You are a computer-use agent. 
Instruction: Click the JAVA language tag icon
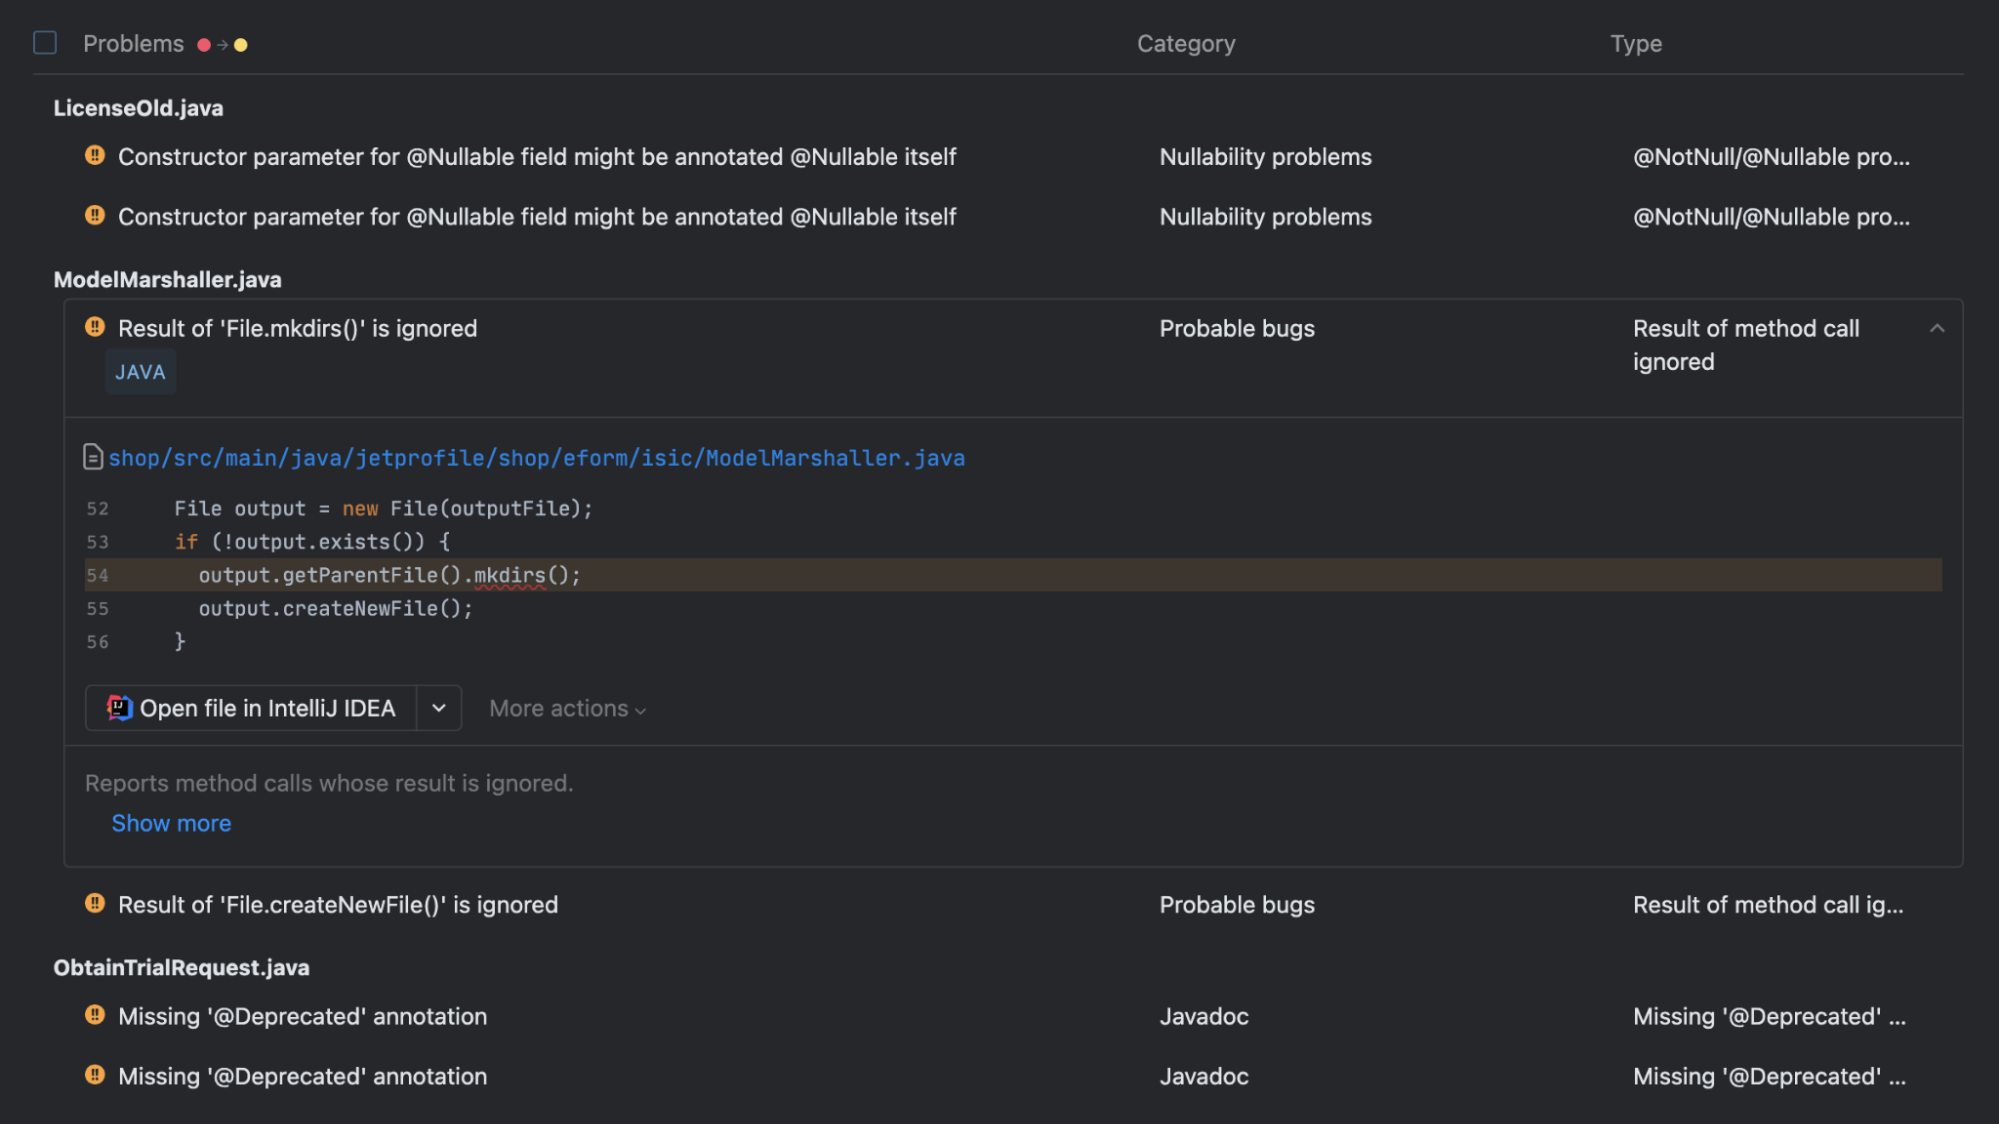pyautogui.click(x=140, y=371)
